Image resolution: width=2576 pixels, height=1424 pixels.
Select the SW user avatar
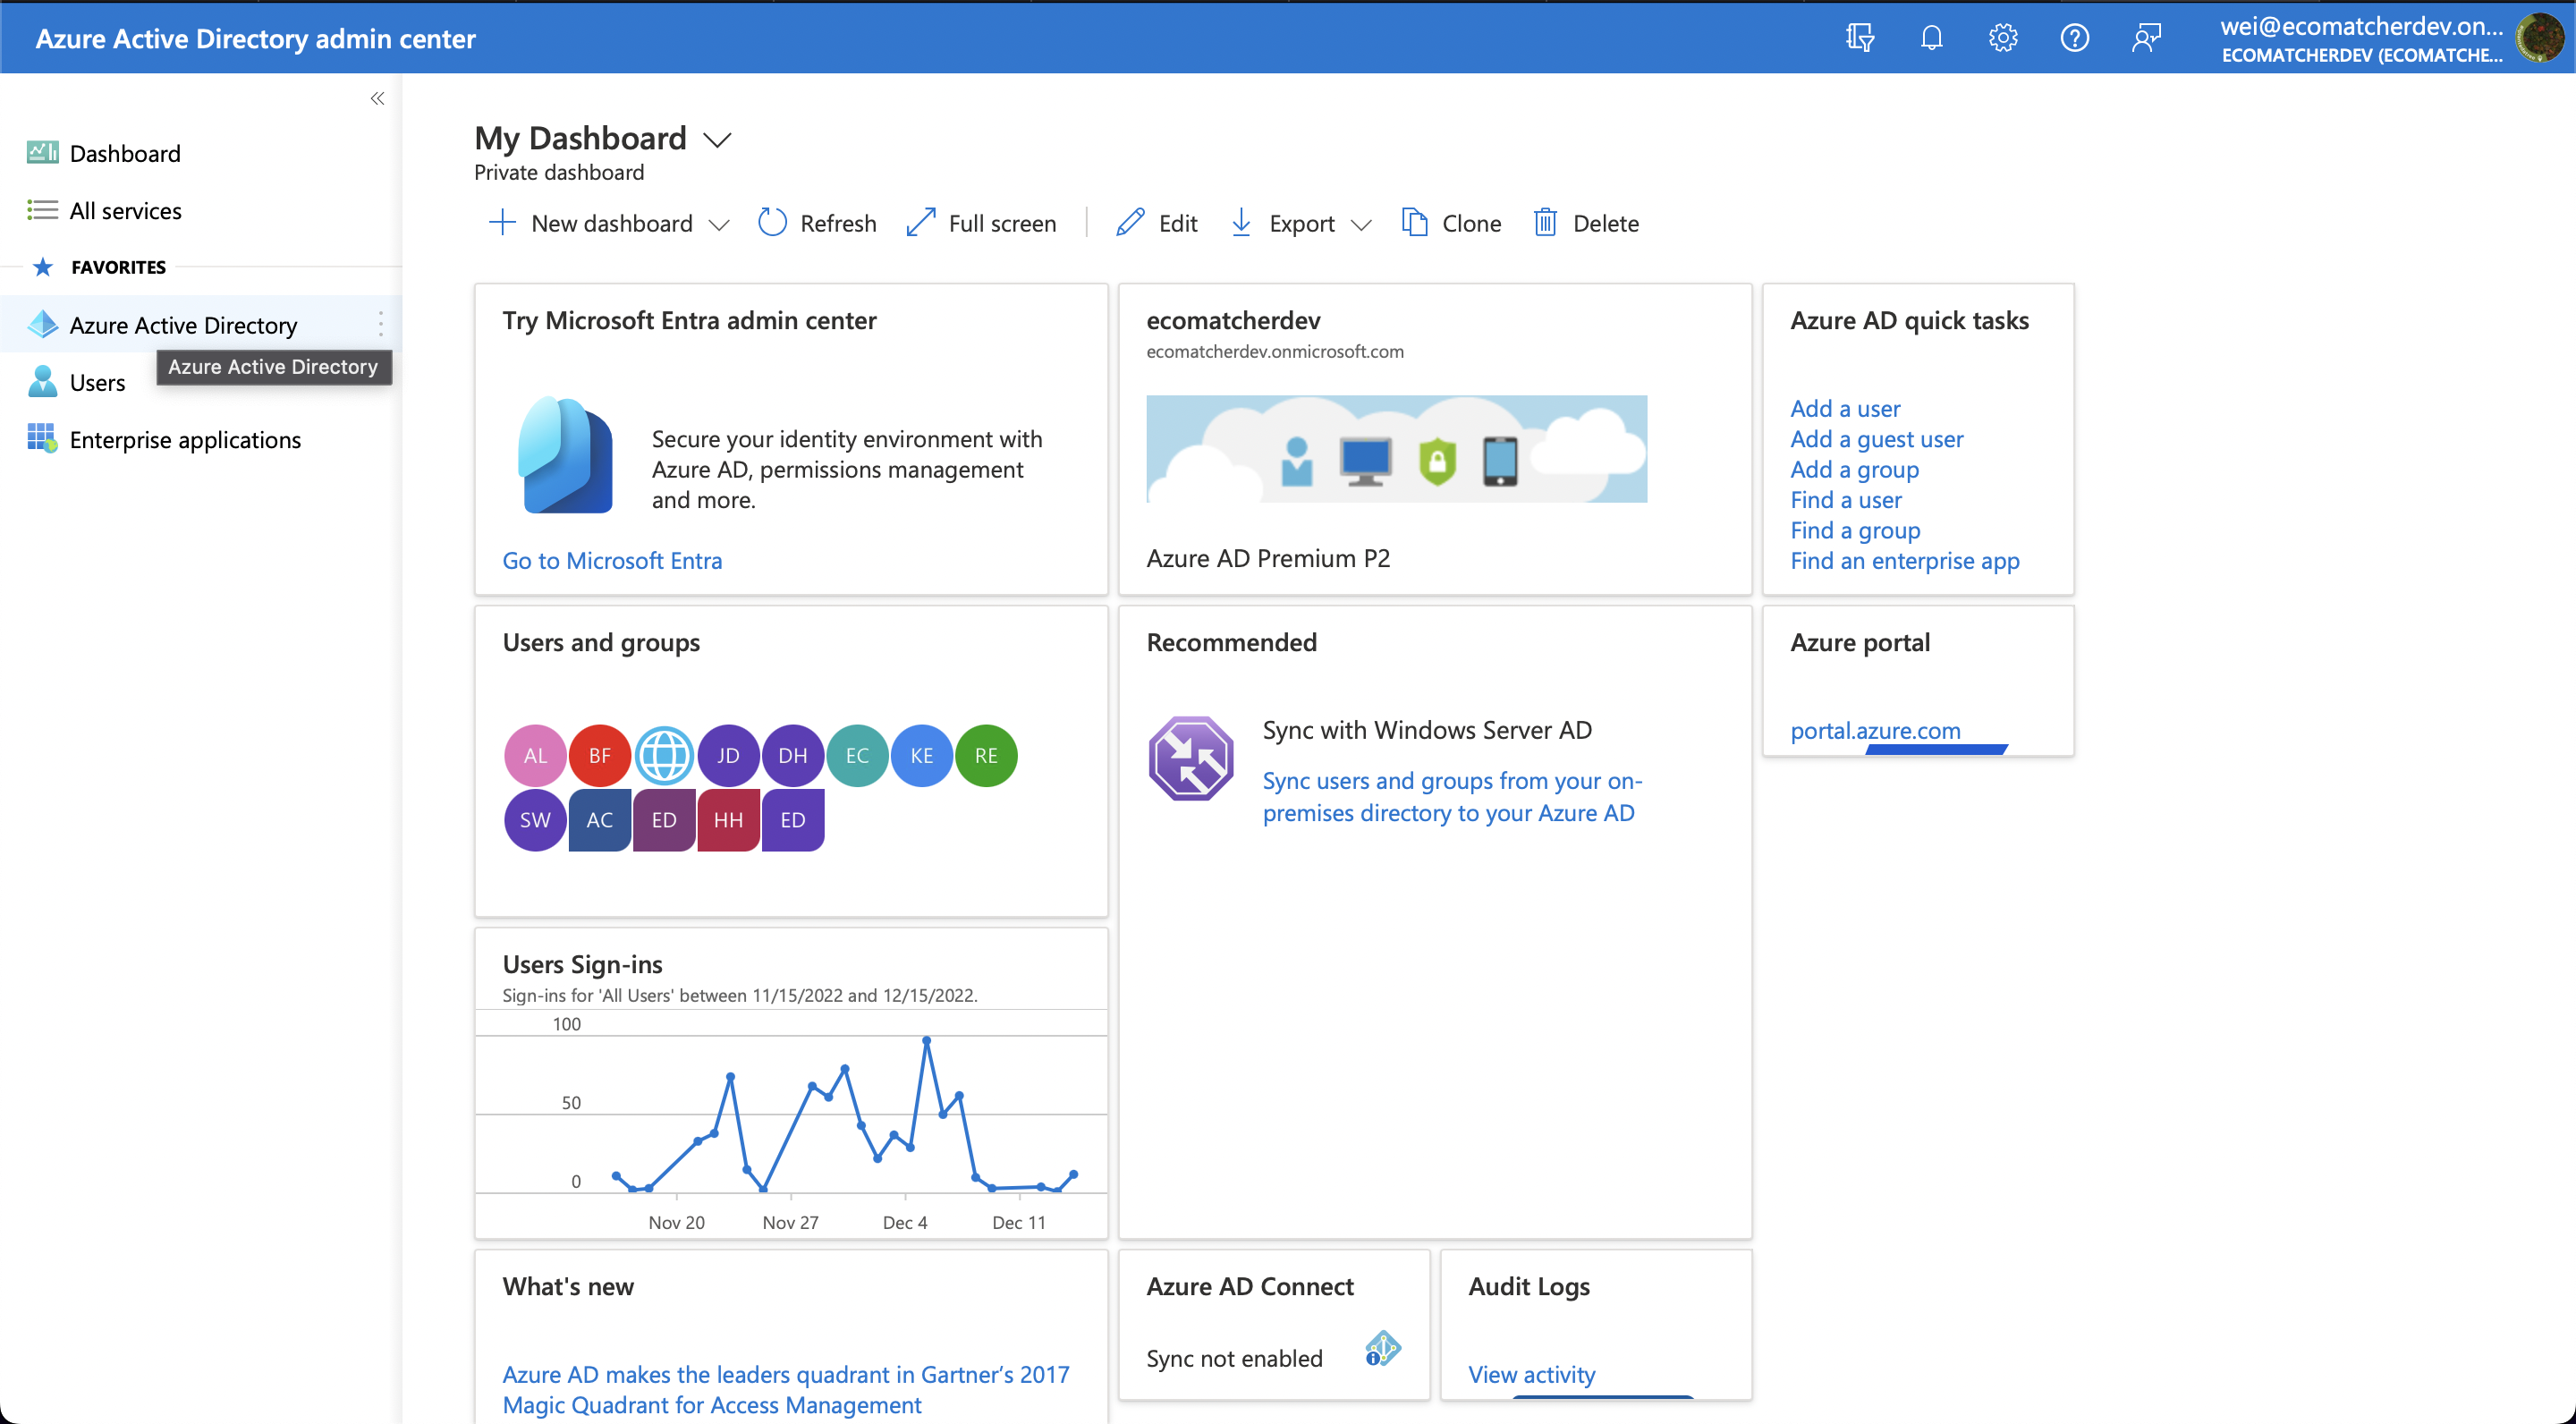535,820
